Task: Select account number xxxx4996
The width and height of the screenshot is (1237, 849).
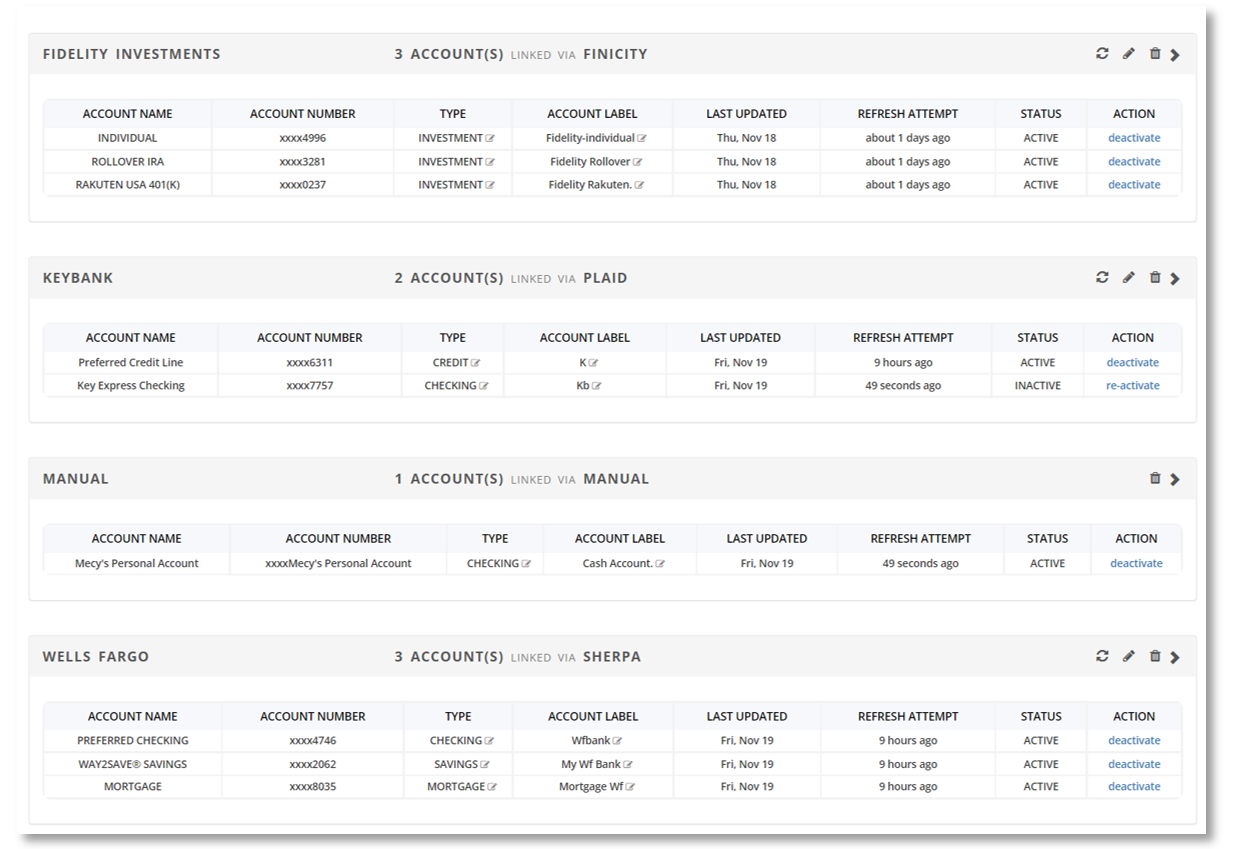Action: (303, 138)
